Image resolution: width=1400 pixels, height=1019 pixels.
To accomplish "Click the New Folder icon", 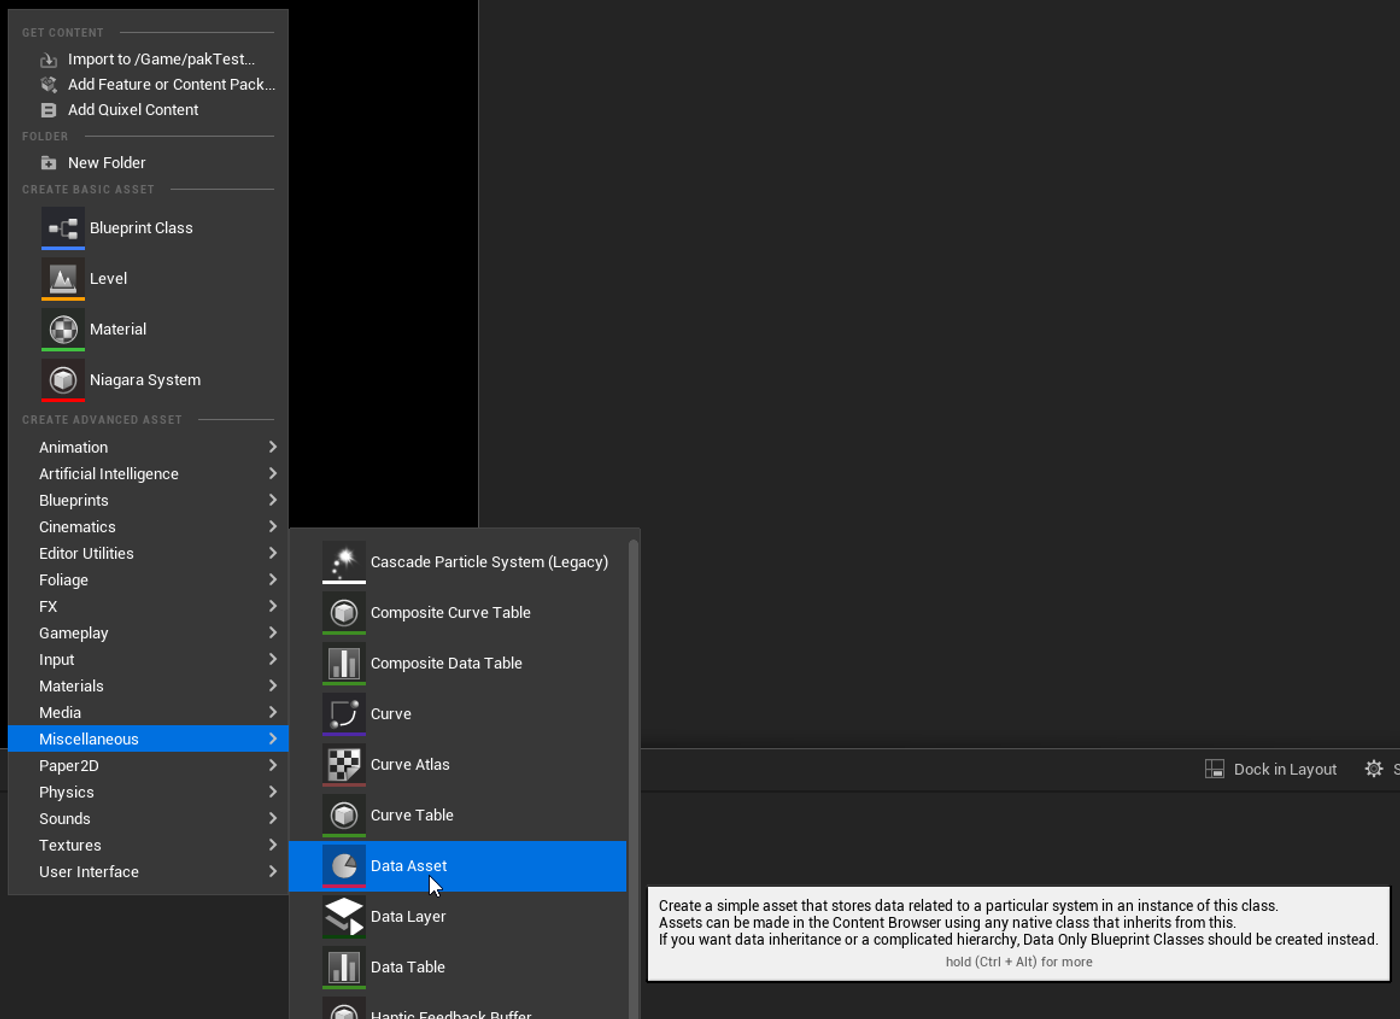I will point(48,163).
